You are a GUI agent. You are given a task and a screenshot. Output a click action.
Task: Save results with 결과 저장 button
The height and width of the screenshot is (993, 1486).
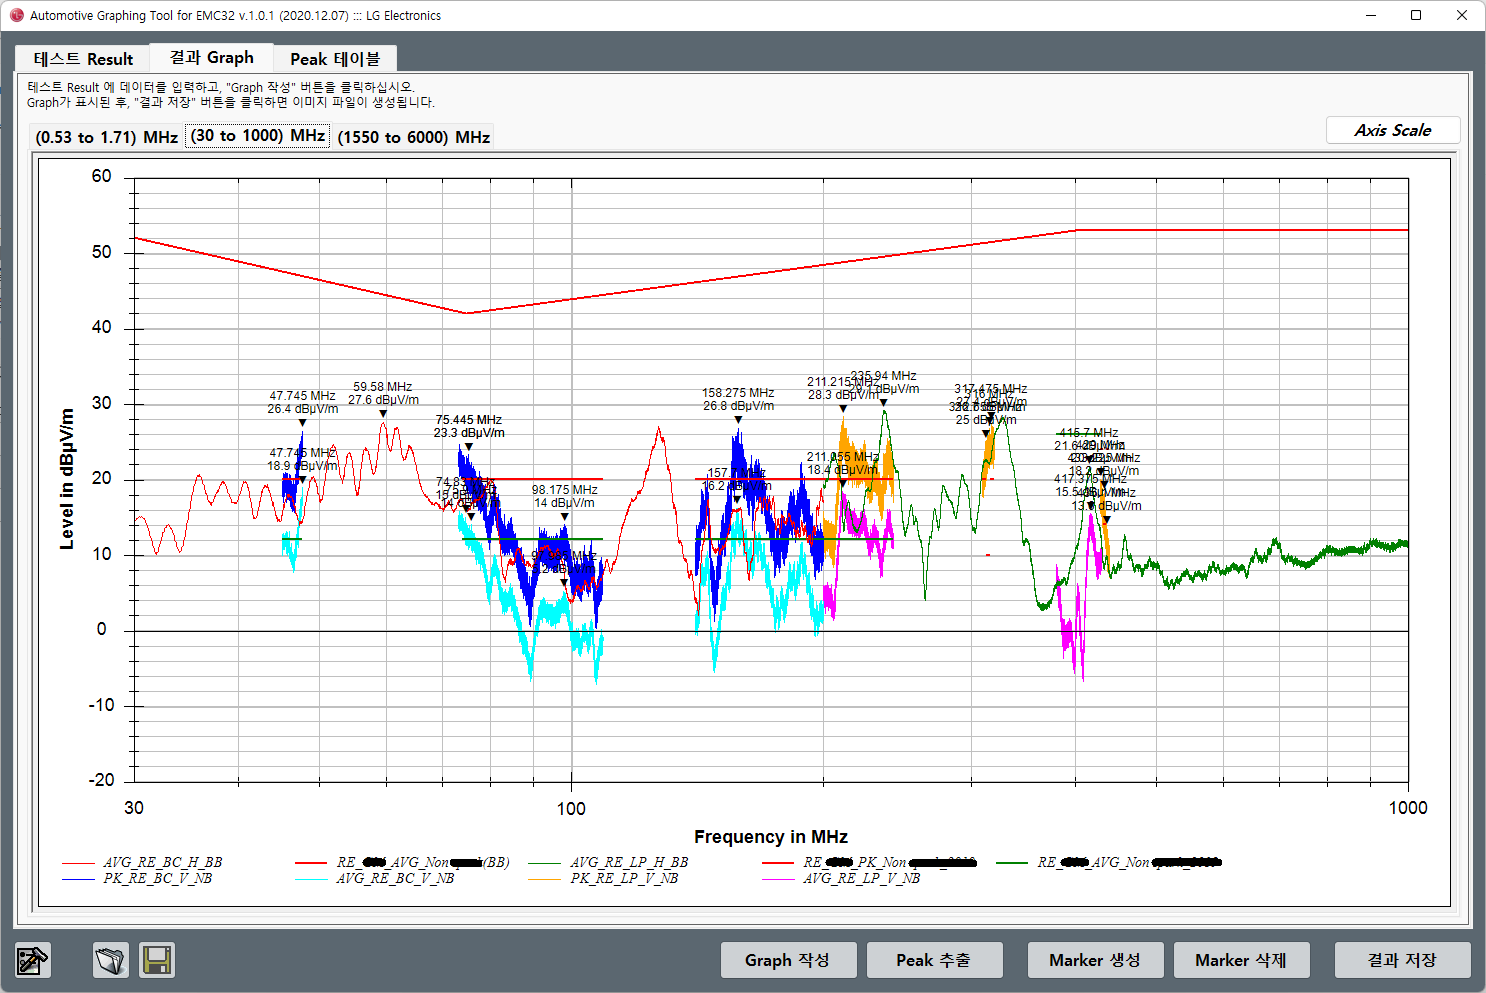[1402, 960]
